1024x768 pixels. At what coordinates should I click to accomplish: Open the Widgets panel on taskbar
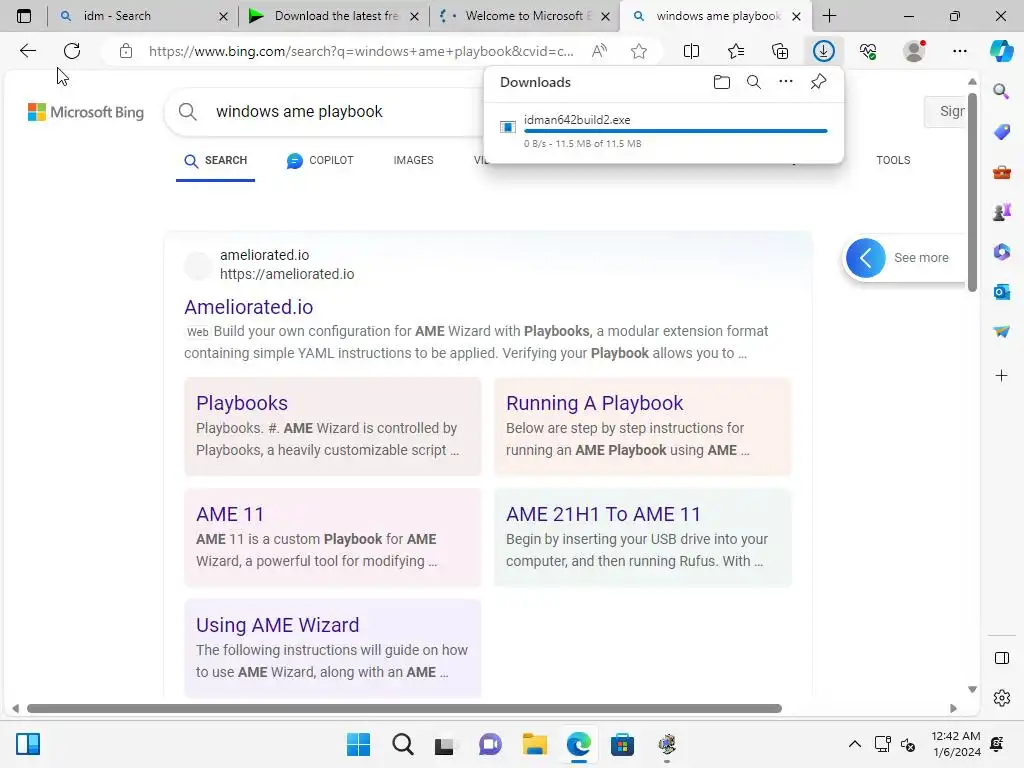tap(28, 744)
